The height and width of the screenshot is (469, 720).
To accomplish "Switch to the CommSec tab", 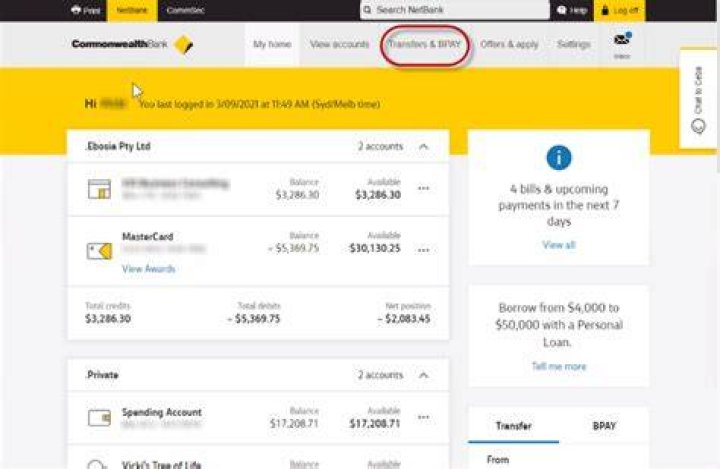I will tap(185, 10).
